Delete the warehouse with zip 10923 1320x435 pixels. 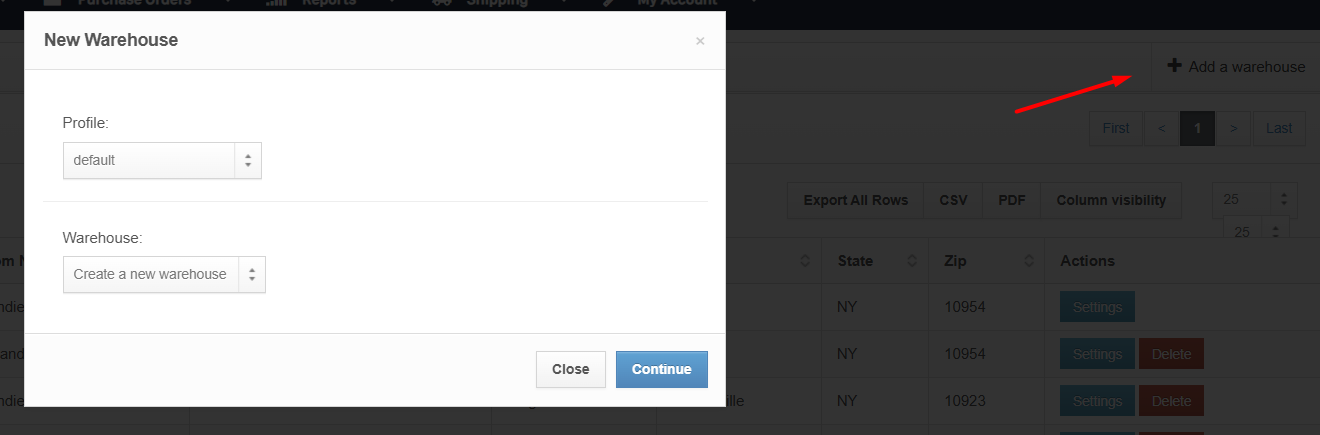1171,401
